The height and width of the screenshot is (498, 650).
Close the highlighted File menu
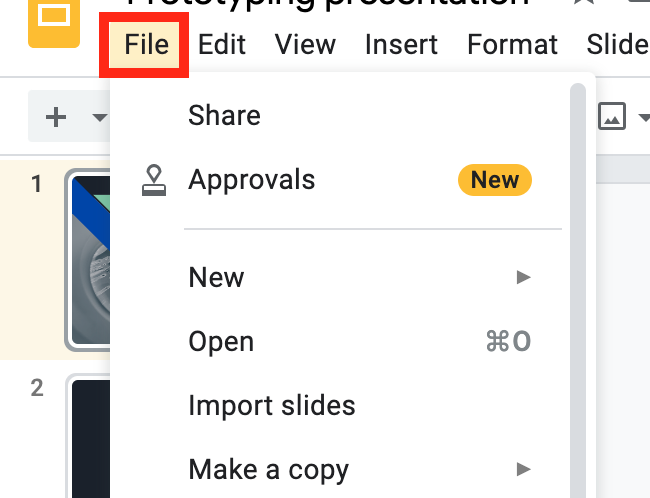(x=145, y=45)
